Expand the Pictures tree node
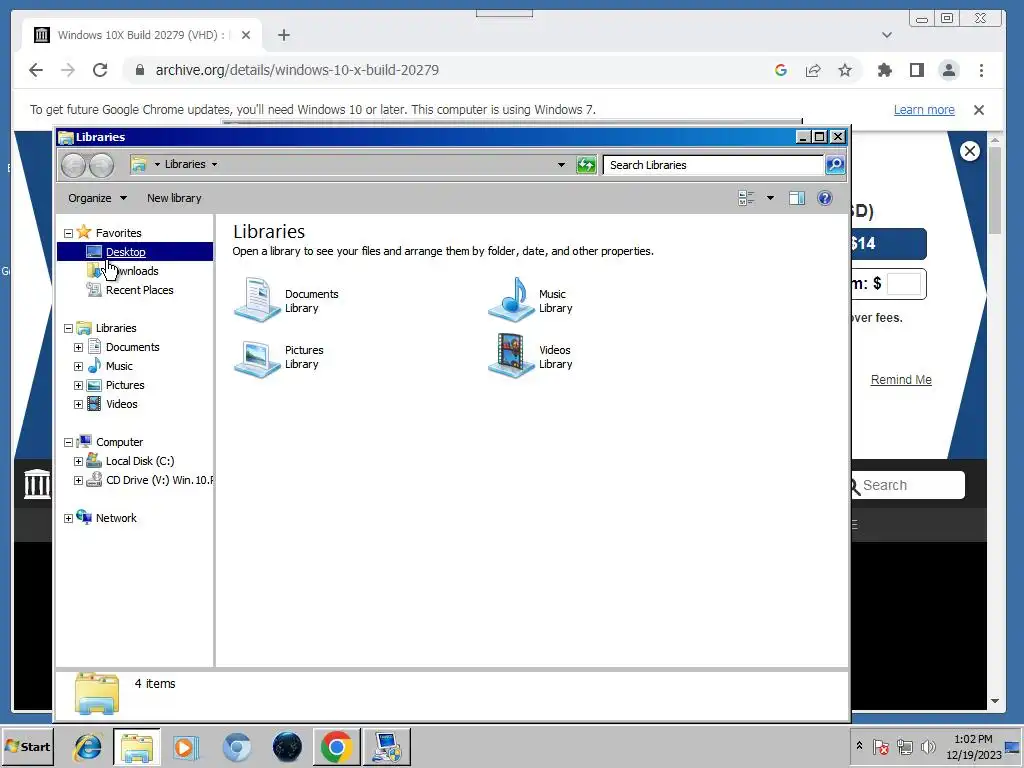Screen dimensions: 1024x768 pyautogui.click(x=78, y=385)
